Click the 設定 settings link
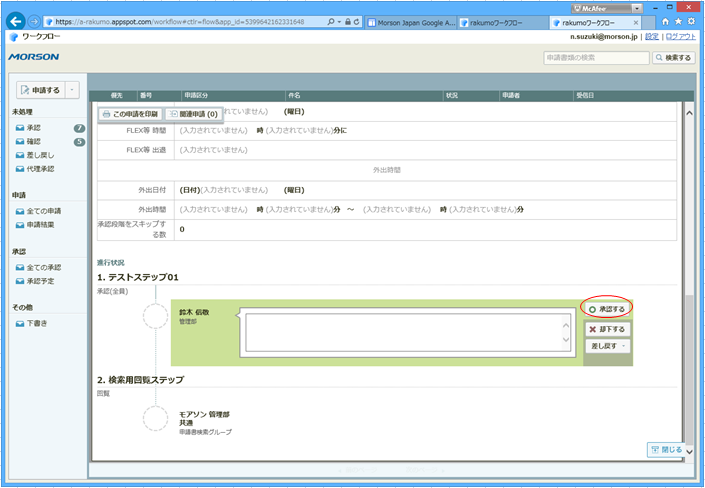705x488 pixels. point(651,37)
